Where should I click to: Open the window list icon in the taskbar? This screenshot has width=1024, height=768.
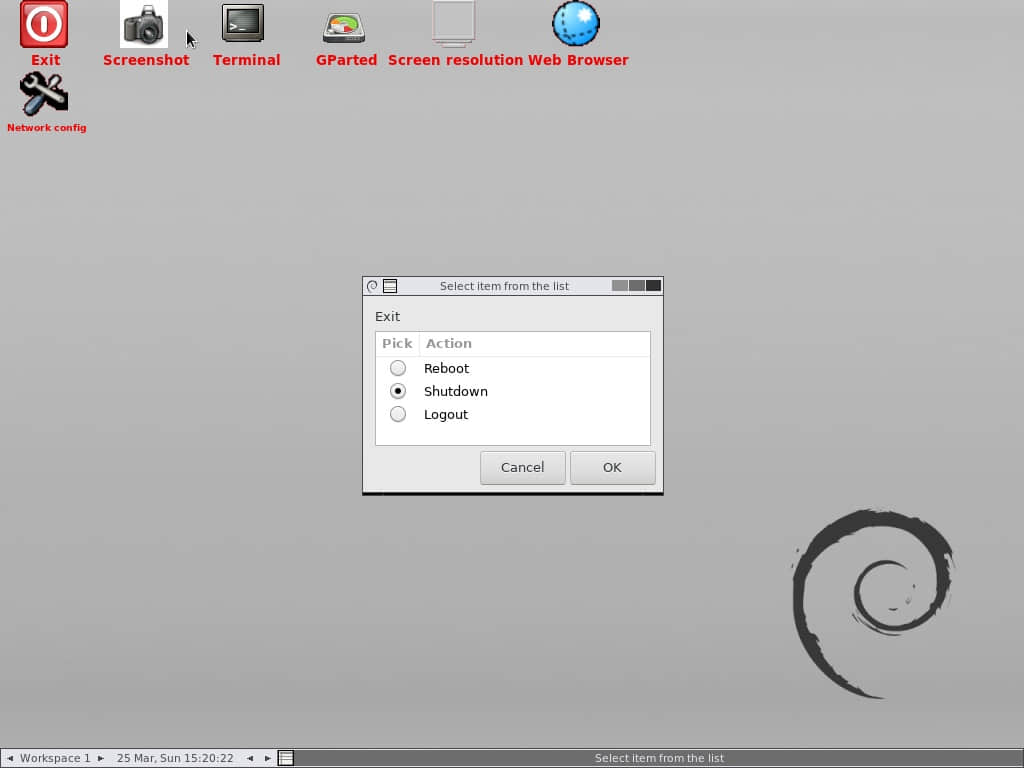(286, 758)
